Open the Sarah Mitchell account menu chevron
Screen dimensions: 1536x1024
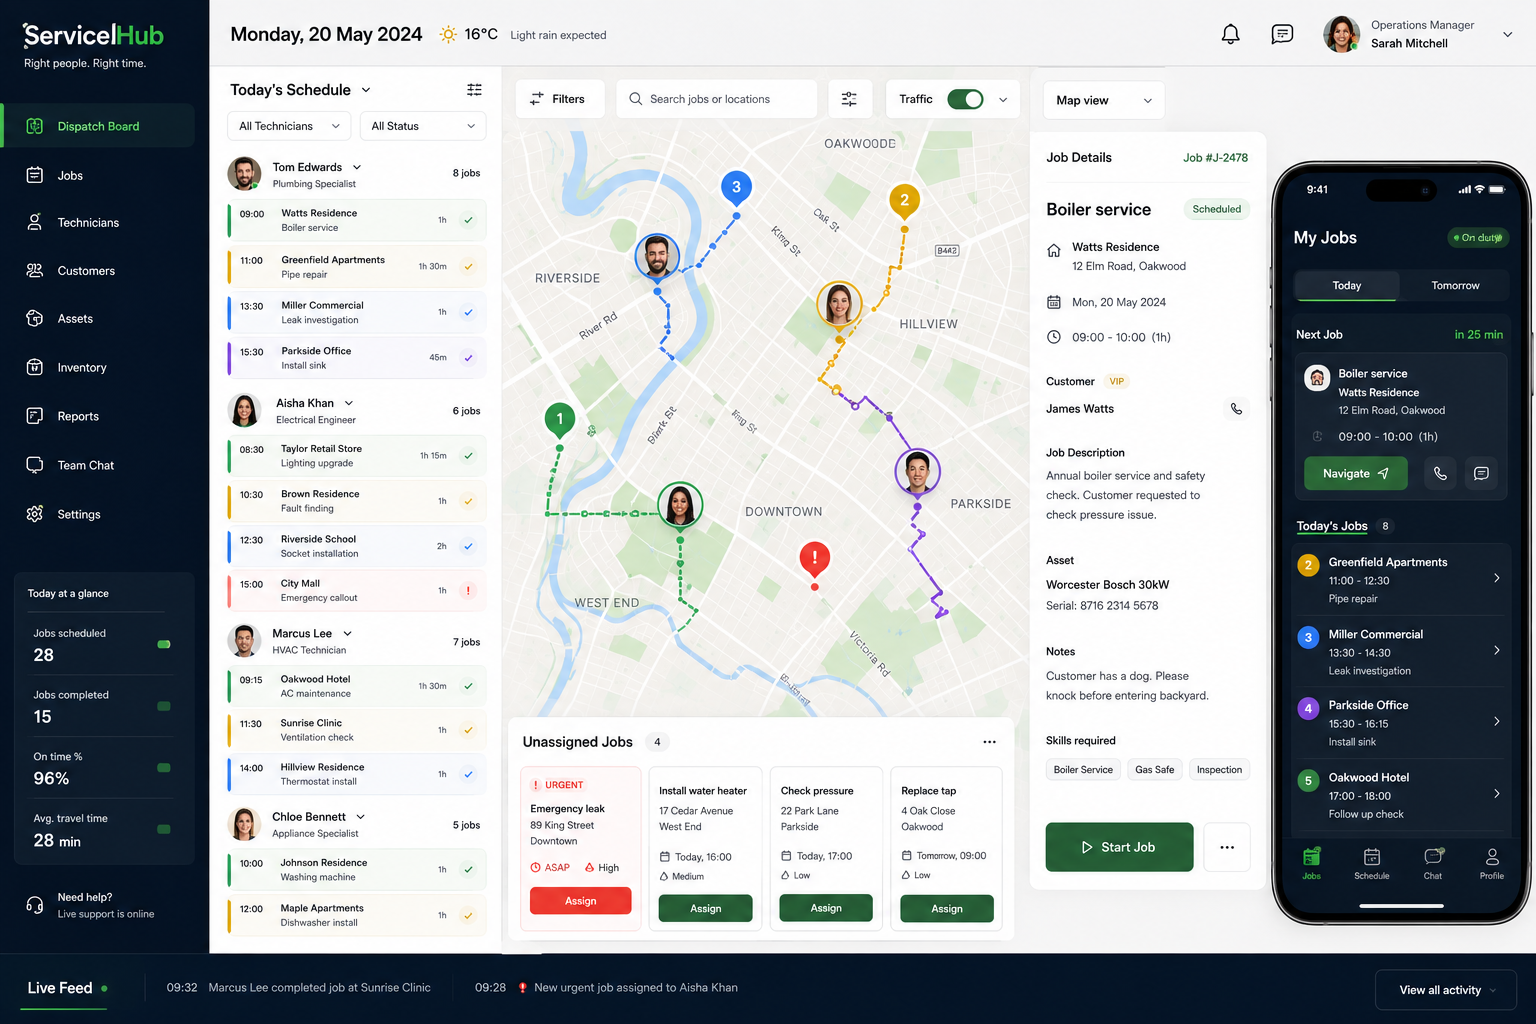pos(1508,34)
